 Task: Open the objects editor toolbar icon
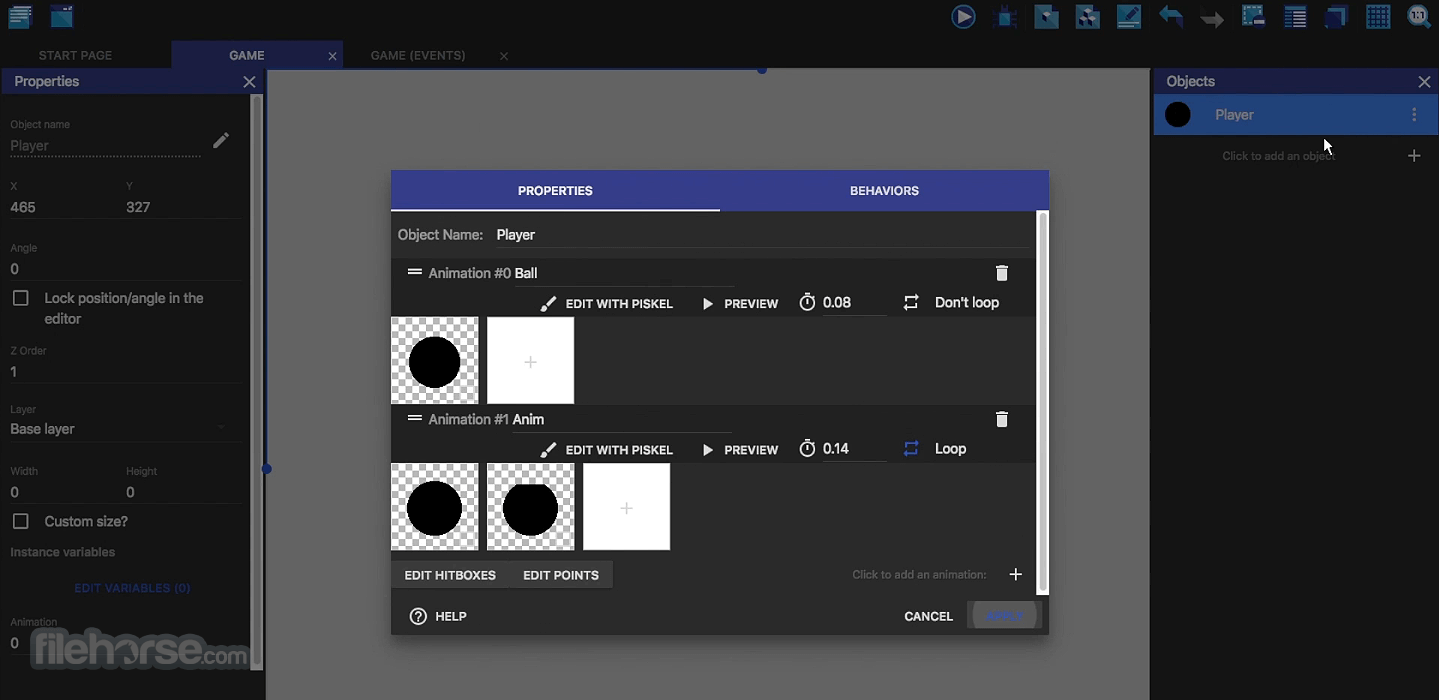(1047, 17)
